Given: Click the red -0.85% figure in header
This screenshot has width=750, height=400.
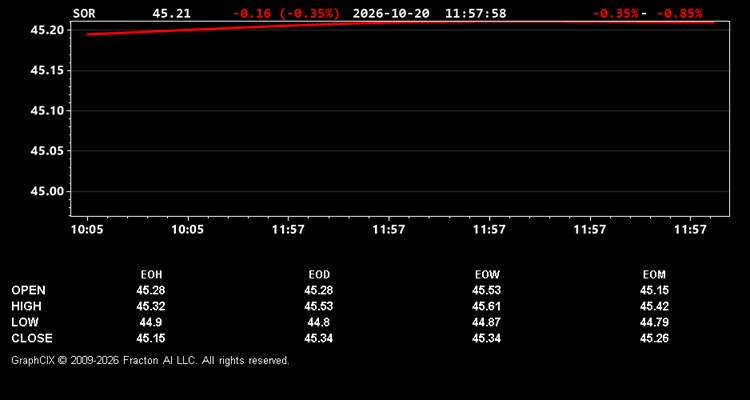Looking at the screenshot, I should (680, 13).
